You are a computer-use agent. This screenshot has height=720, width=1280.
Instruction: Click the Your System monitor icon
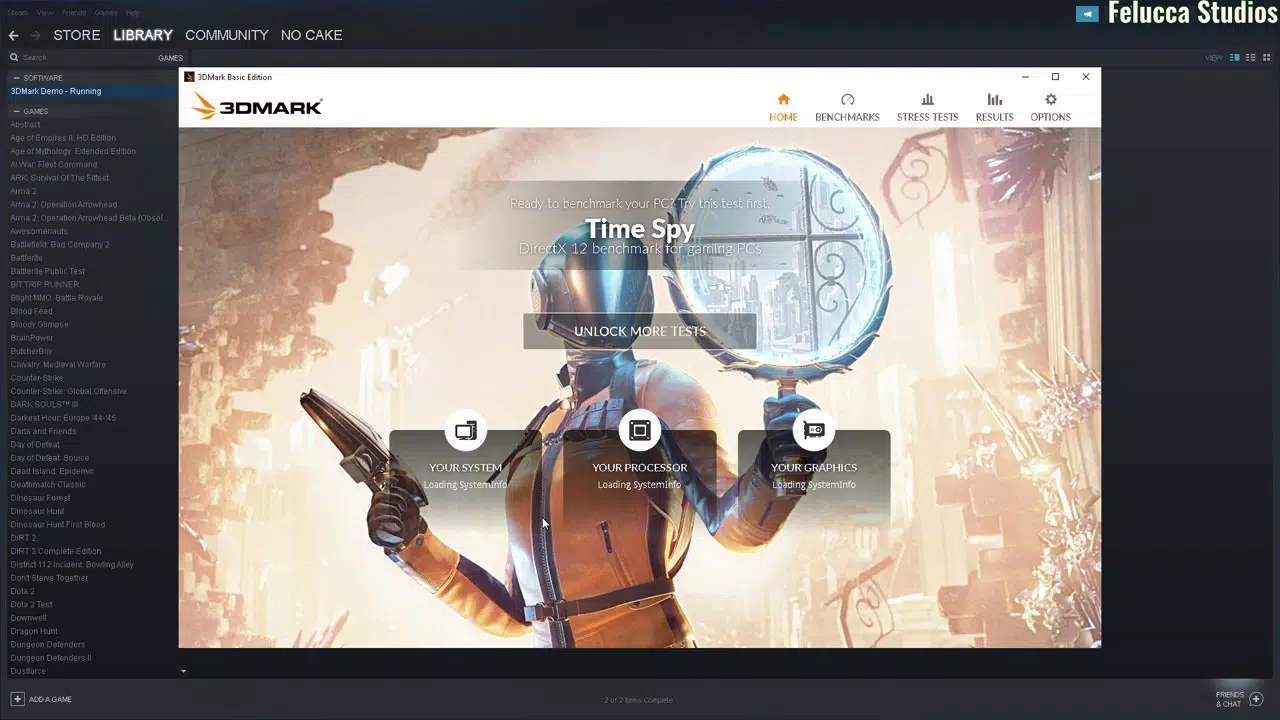pos(465,431)
